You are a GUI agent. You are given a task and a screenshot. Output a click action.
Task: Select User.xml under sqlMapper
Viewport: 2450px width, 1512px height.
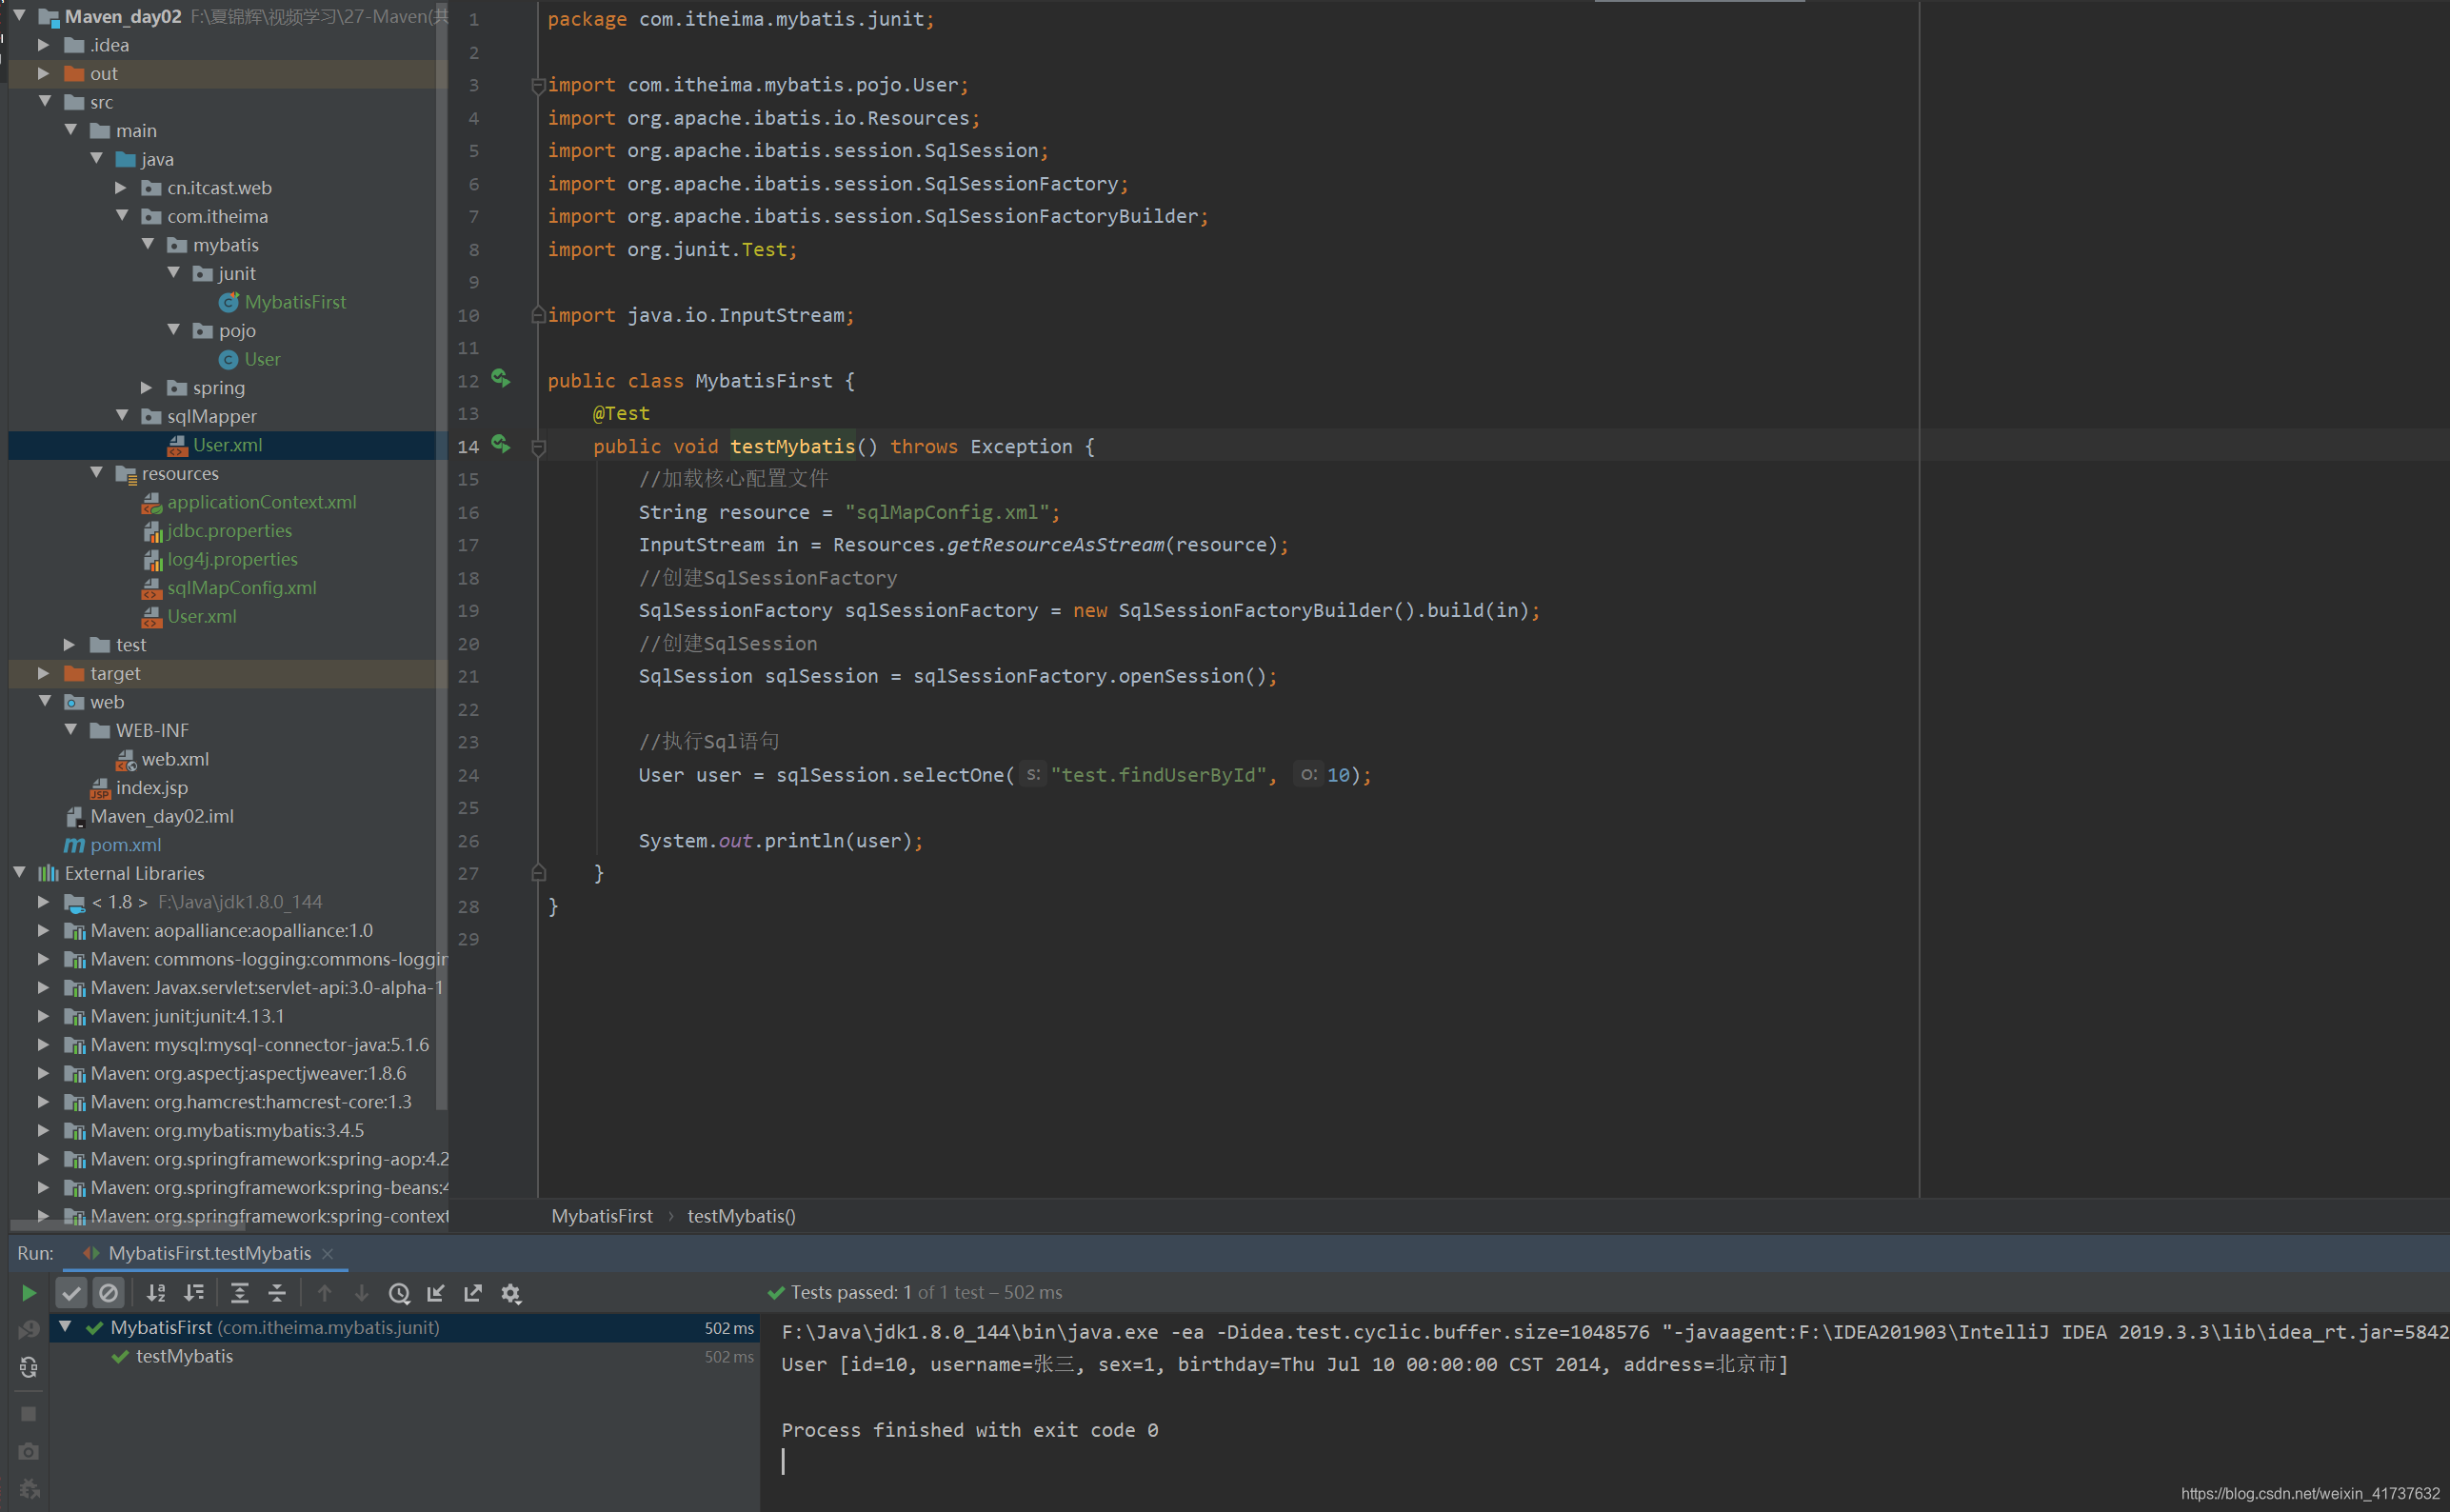click(x=227, y=445)
